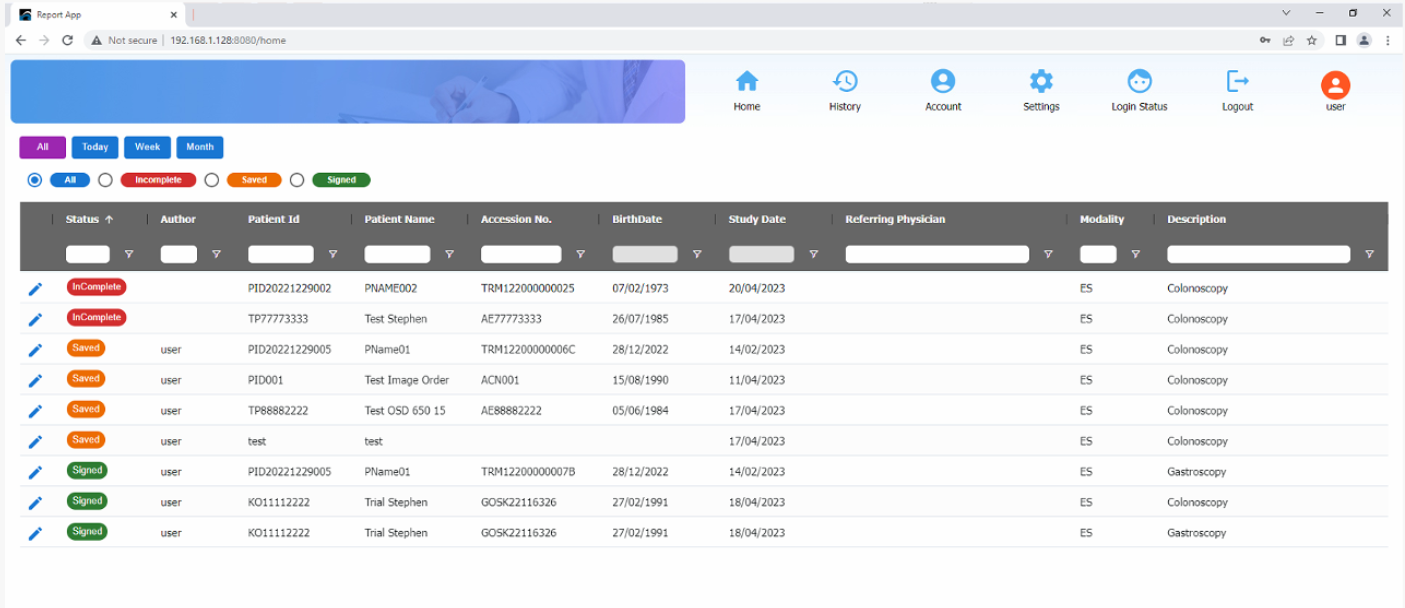The width and height of the screenshot is (1405, 608).
Task: Open the Study Date filter funnel
Action: tap(814, 254)
